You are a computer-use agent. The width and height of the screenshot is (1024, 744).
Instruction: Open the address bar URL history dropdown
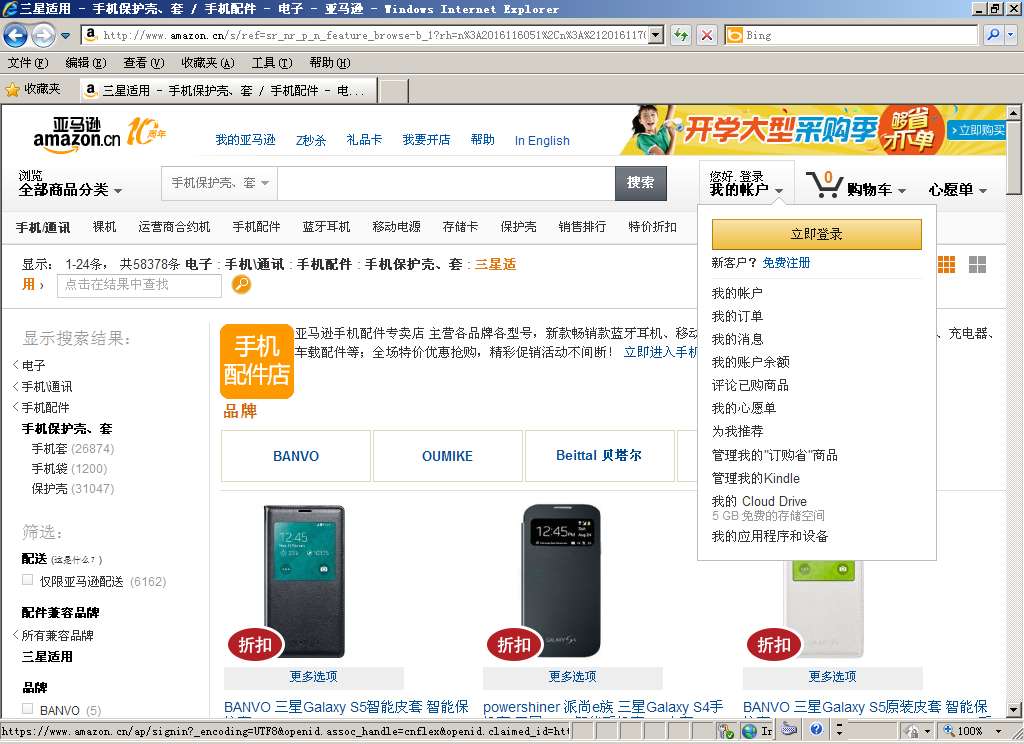[x=656, y=35]
